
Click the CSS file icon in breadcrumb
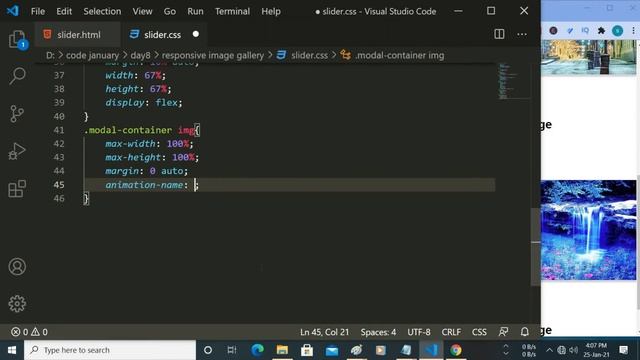281,55
